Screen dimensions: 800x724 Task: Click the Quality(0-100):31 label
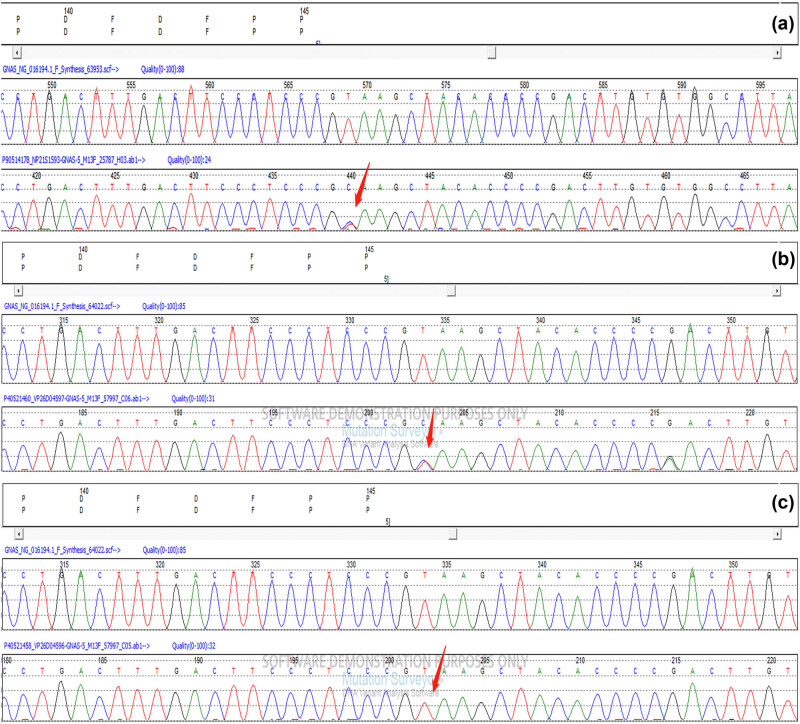tap(193, 398)
